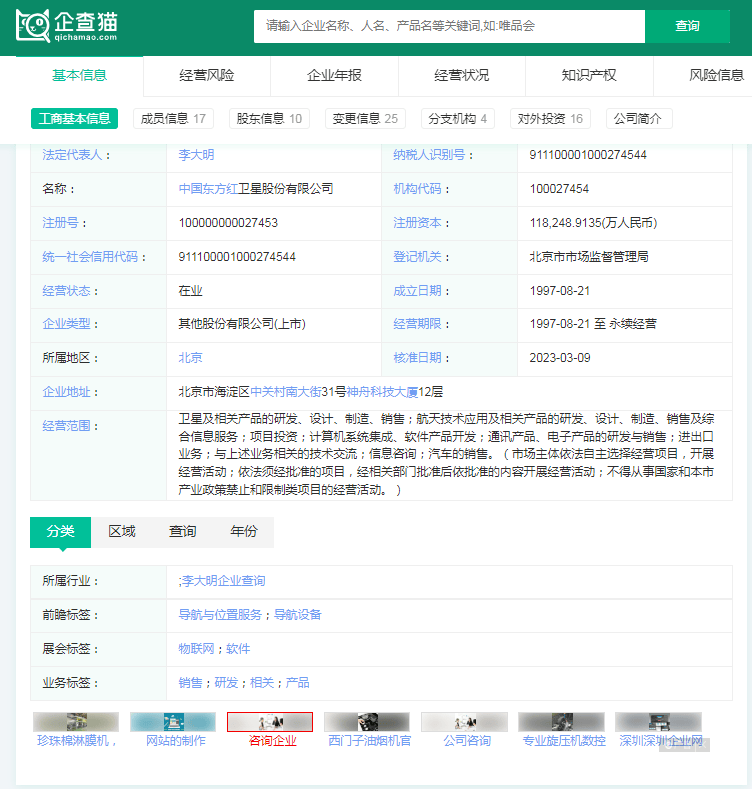The width and height of the screenshot is (752, 789).
Task: Click the 西门子油烟机官 ad thumbnail
Action: (x=367, y=722)
